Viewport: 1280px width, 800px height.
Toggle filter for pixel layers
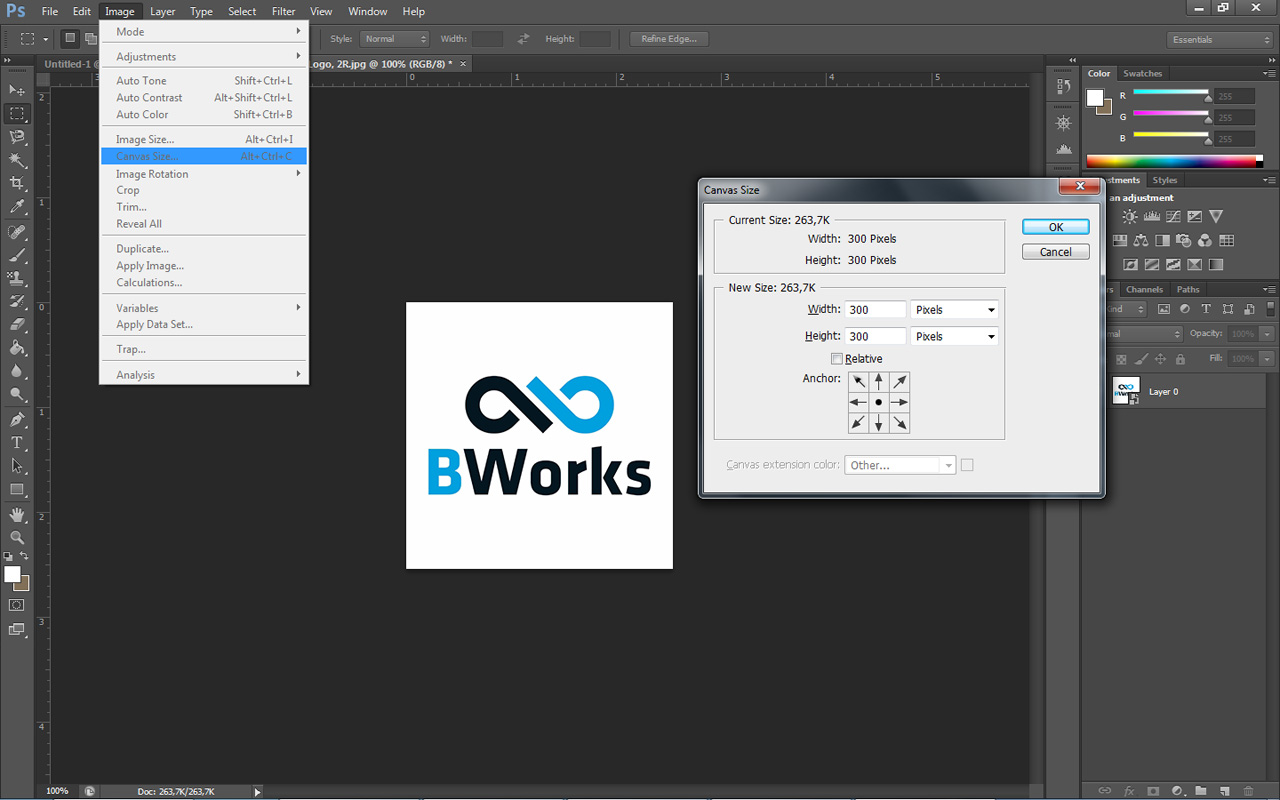pos(1163,309)
